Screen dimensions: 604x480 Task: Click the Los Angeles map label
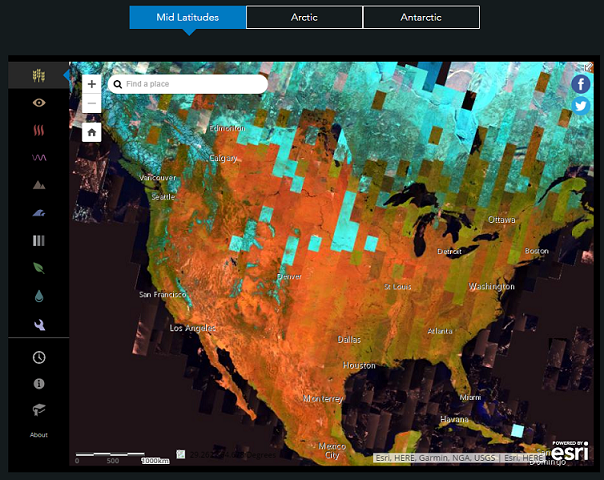(x=193, y=328)
